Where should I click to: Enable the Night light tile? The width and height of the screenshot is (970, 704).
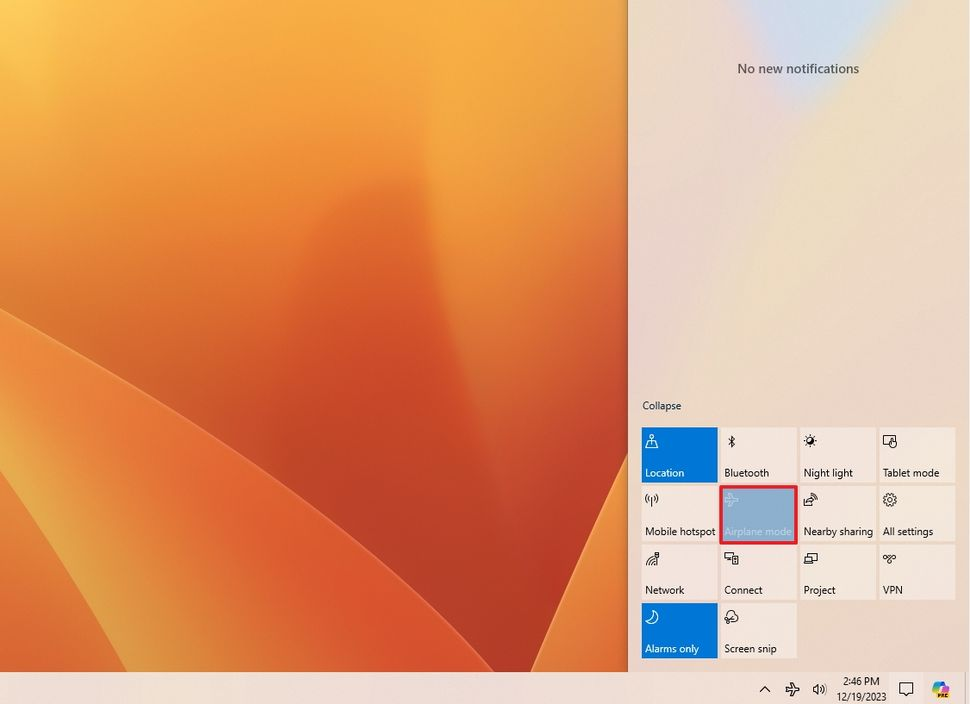(x=838, y=455)
